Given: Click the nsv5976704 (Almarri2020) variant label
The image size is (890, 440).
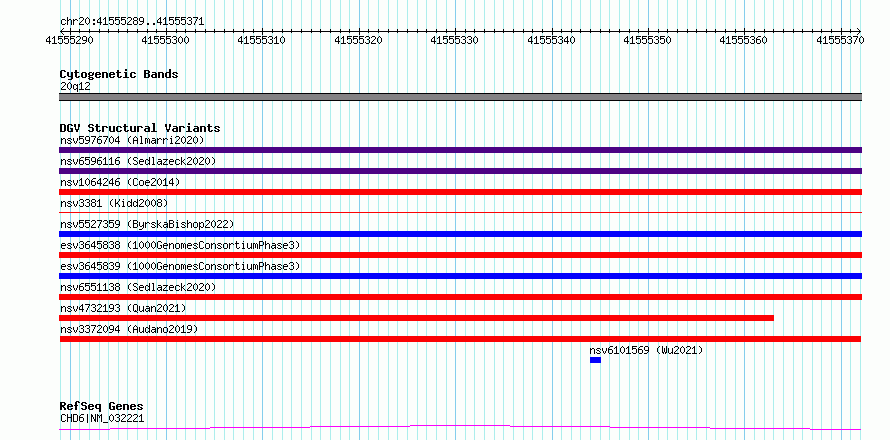Looking at the screenshot, I should [x=132, y=140].
